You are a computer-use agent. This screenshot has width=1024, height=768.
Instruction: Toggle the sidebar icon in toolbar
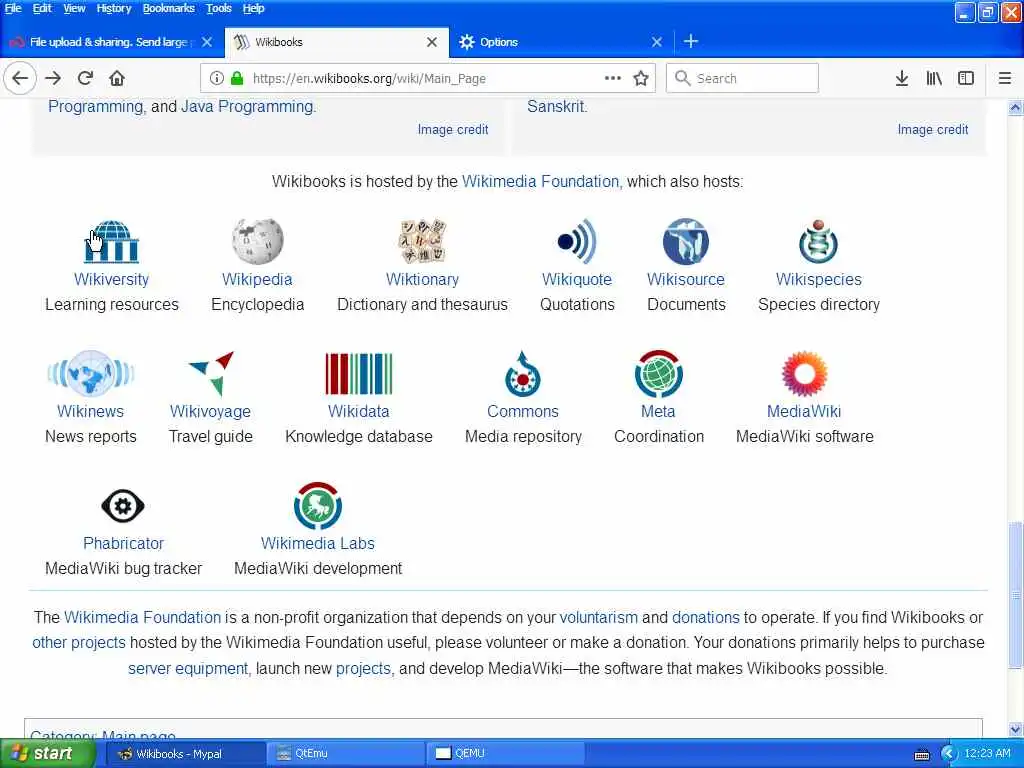(x=966, y=78)
